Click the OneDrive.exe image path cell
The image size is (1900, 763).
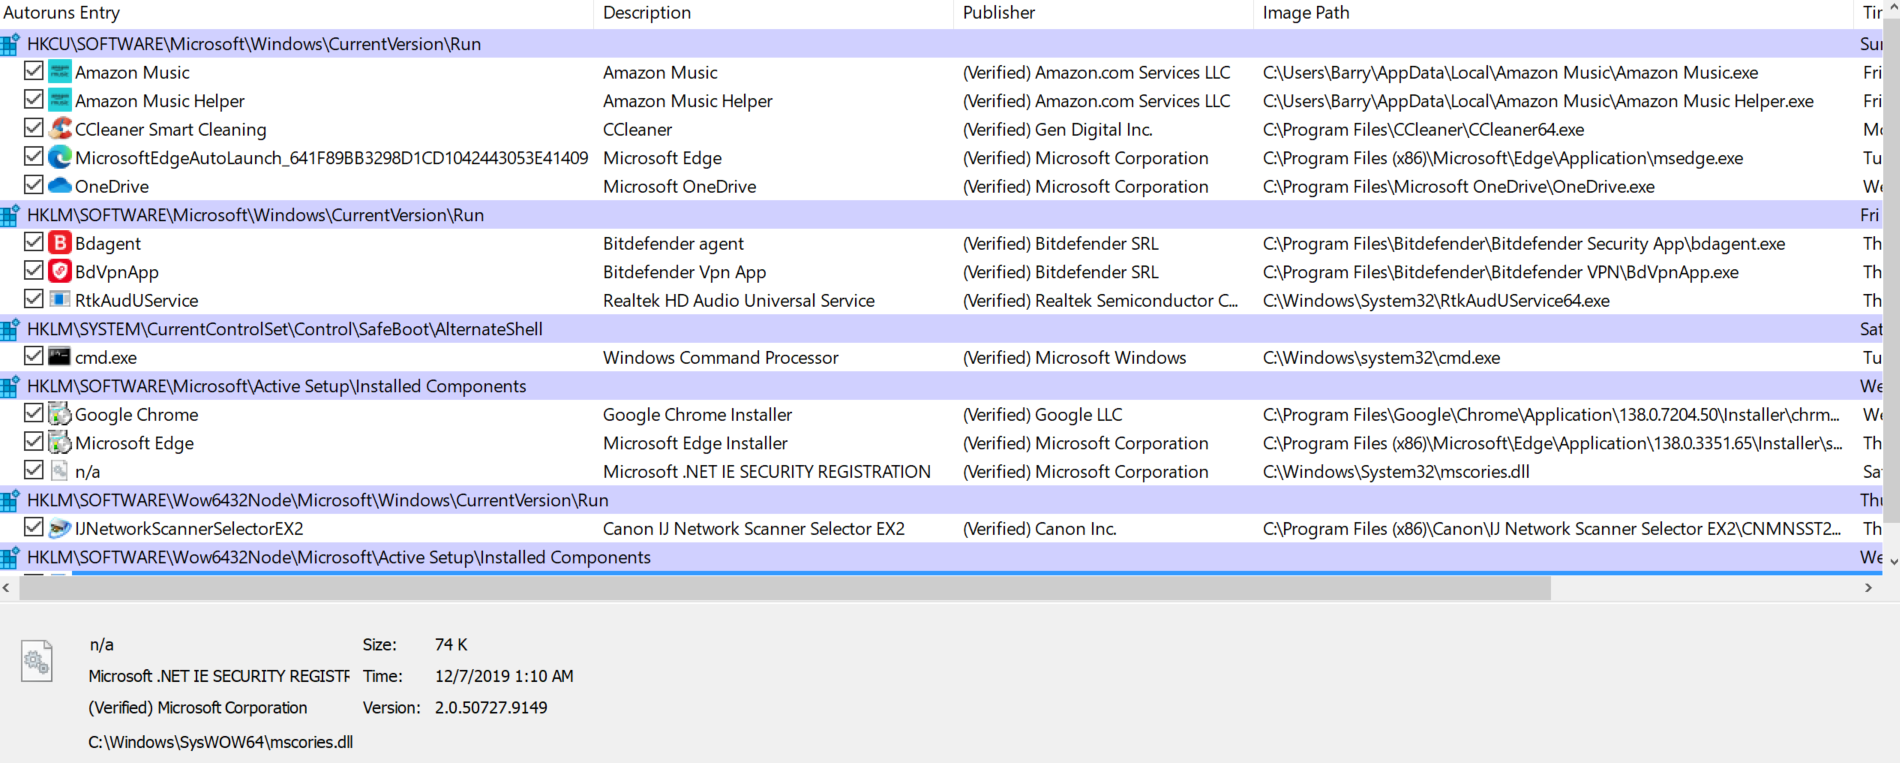[1458, 186]
